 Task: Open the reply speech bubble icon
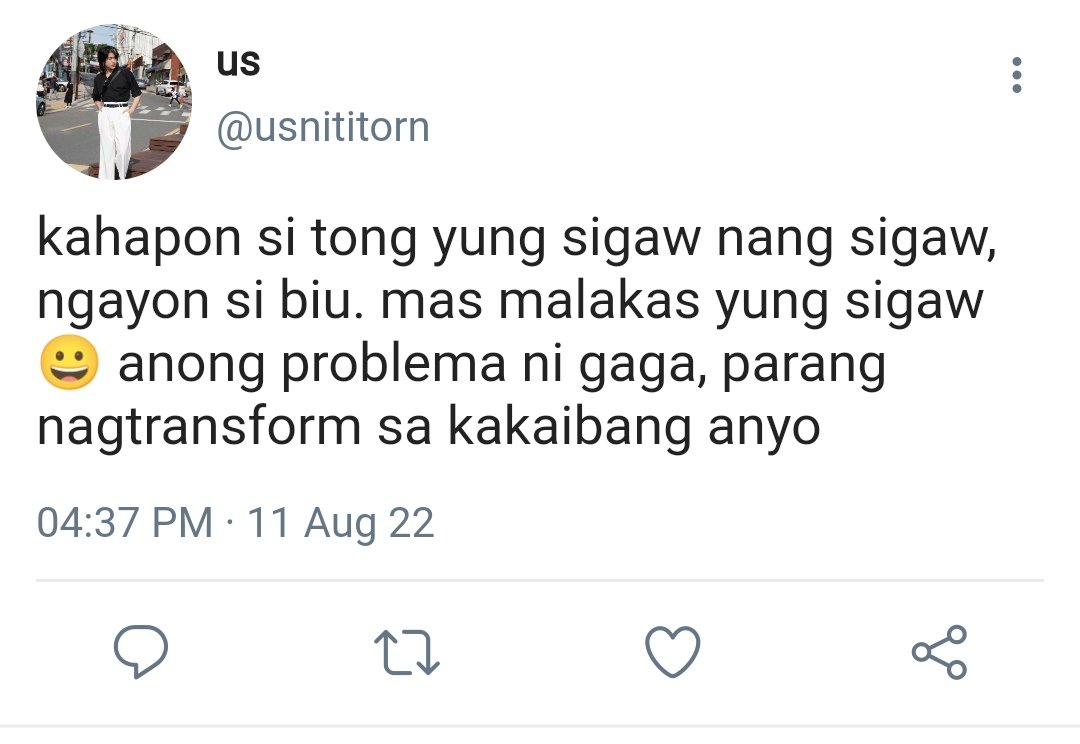coord(141,651)
